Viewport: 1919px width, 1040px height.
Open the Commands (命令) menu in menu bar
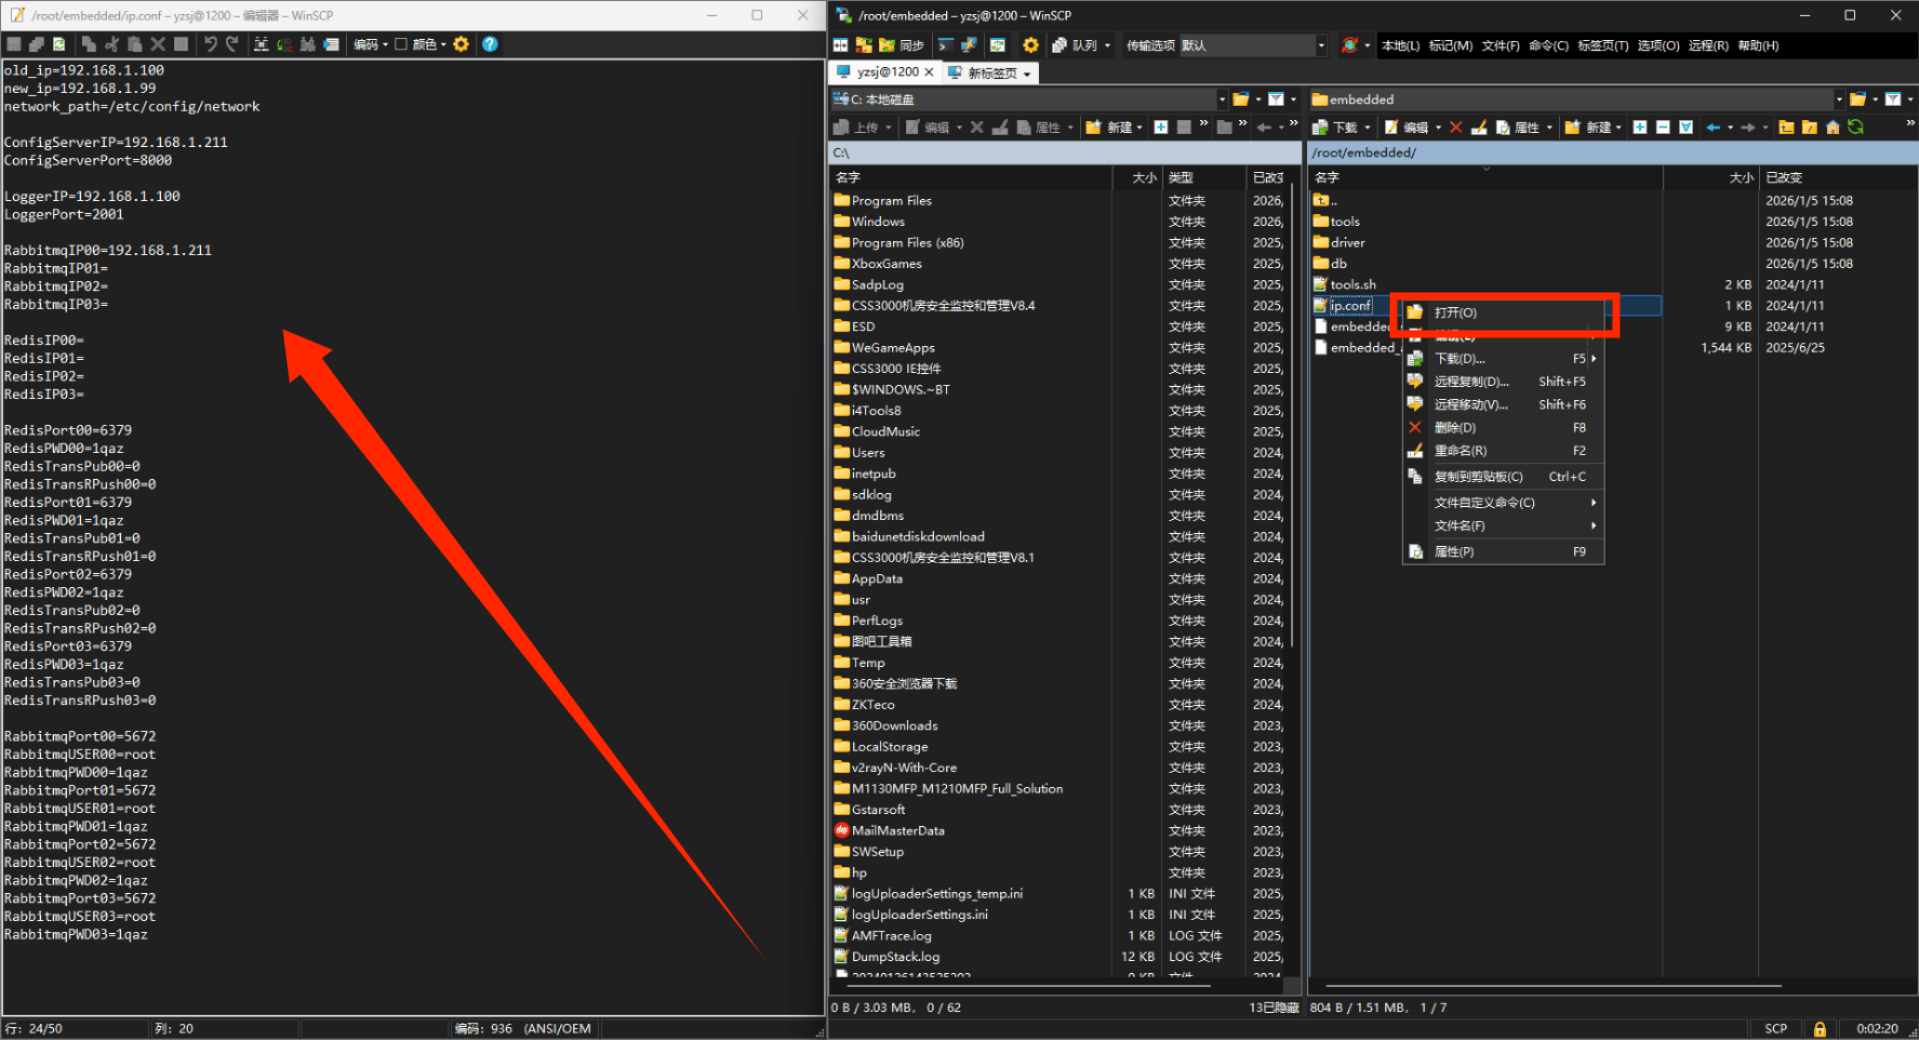[x=1548, y=45]
